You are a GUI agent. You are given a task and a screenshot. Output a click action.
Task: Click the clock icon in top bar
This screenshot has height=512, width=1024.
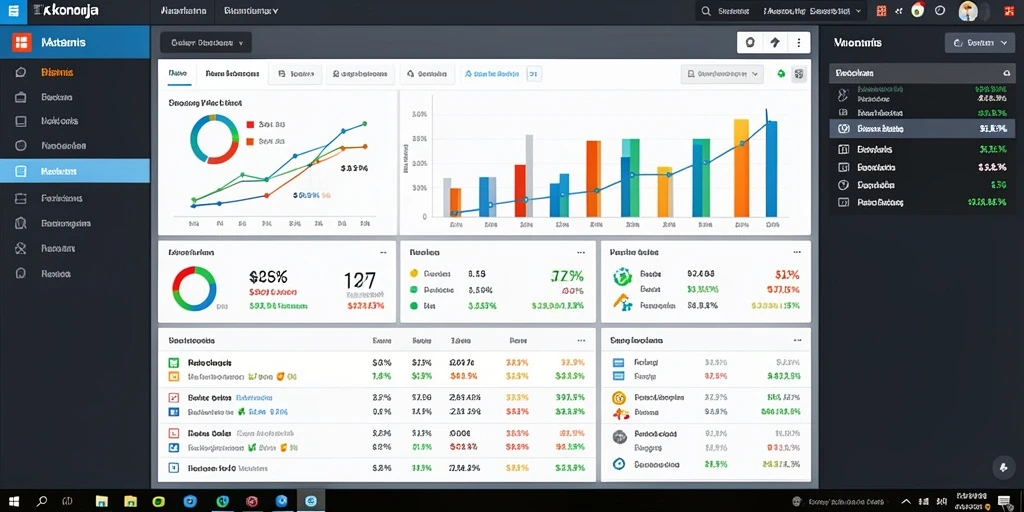940,10
